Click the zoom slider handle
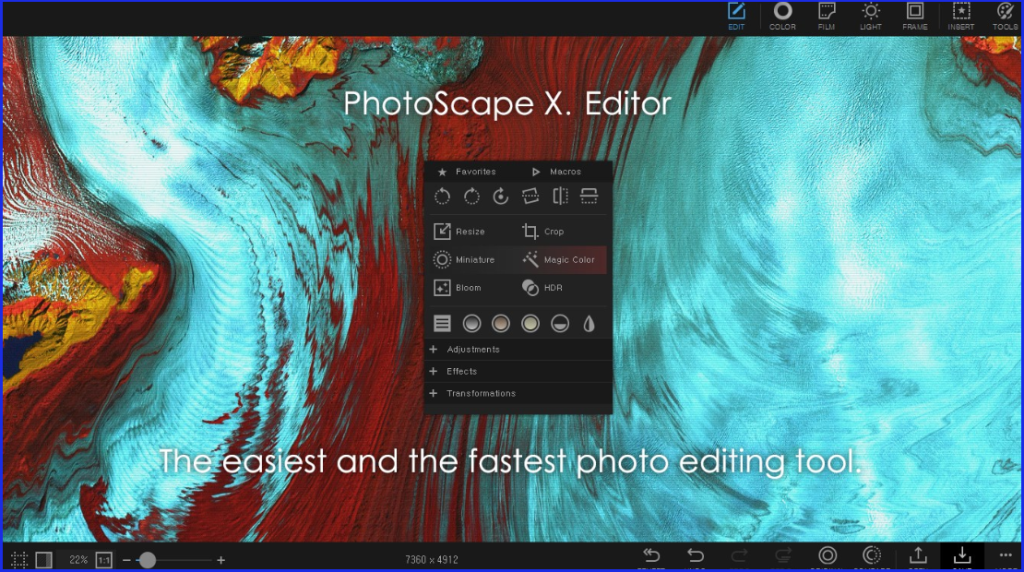Screen dimensions: 1024x572 click(x=147, y=560)
